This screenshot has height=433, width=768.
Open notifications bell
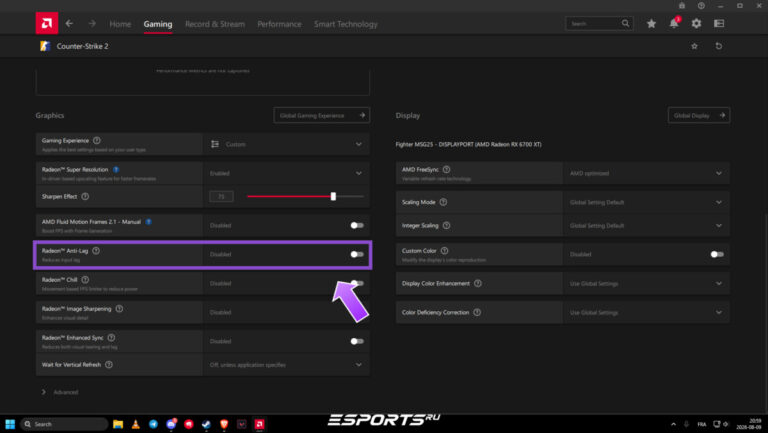click(x=674, y=23)
